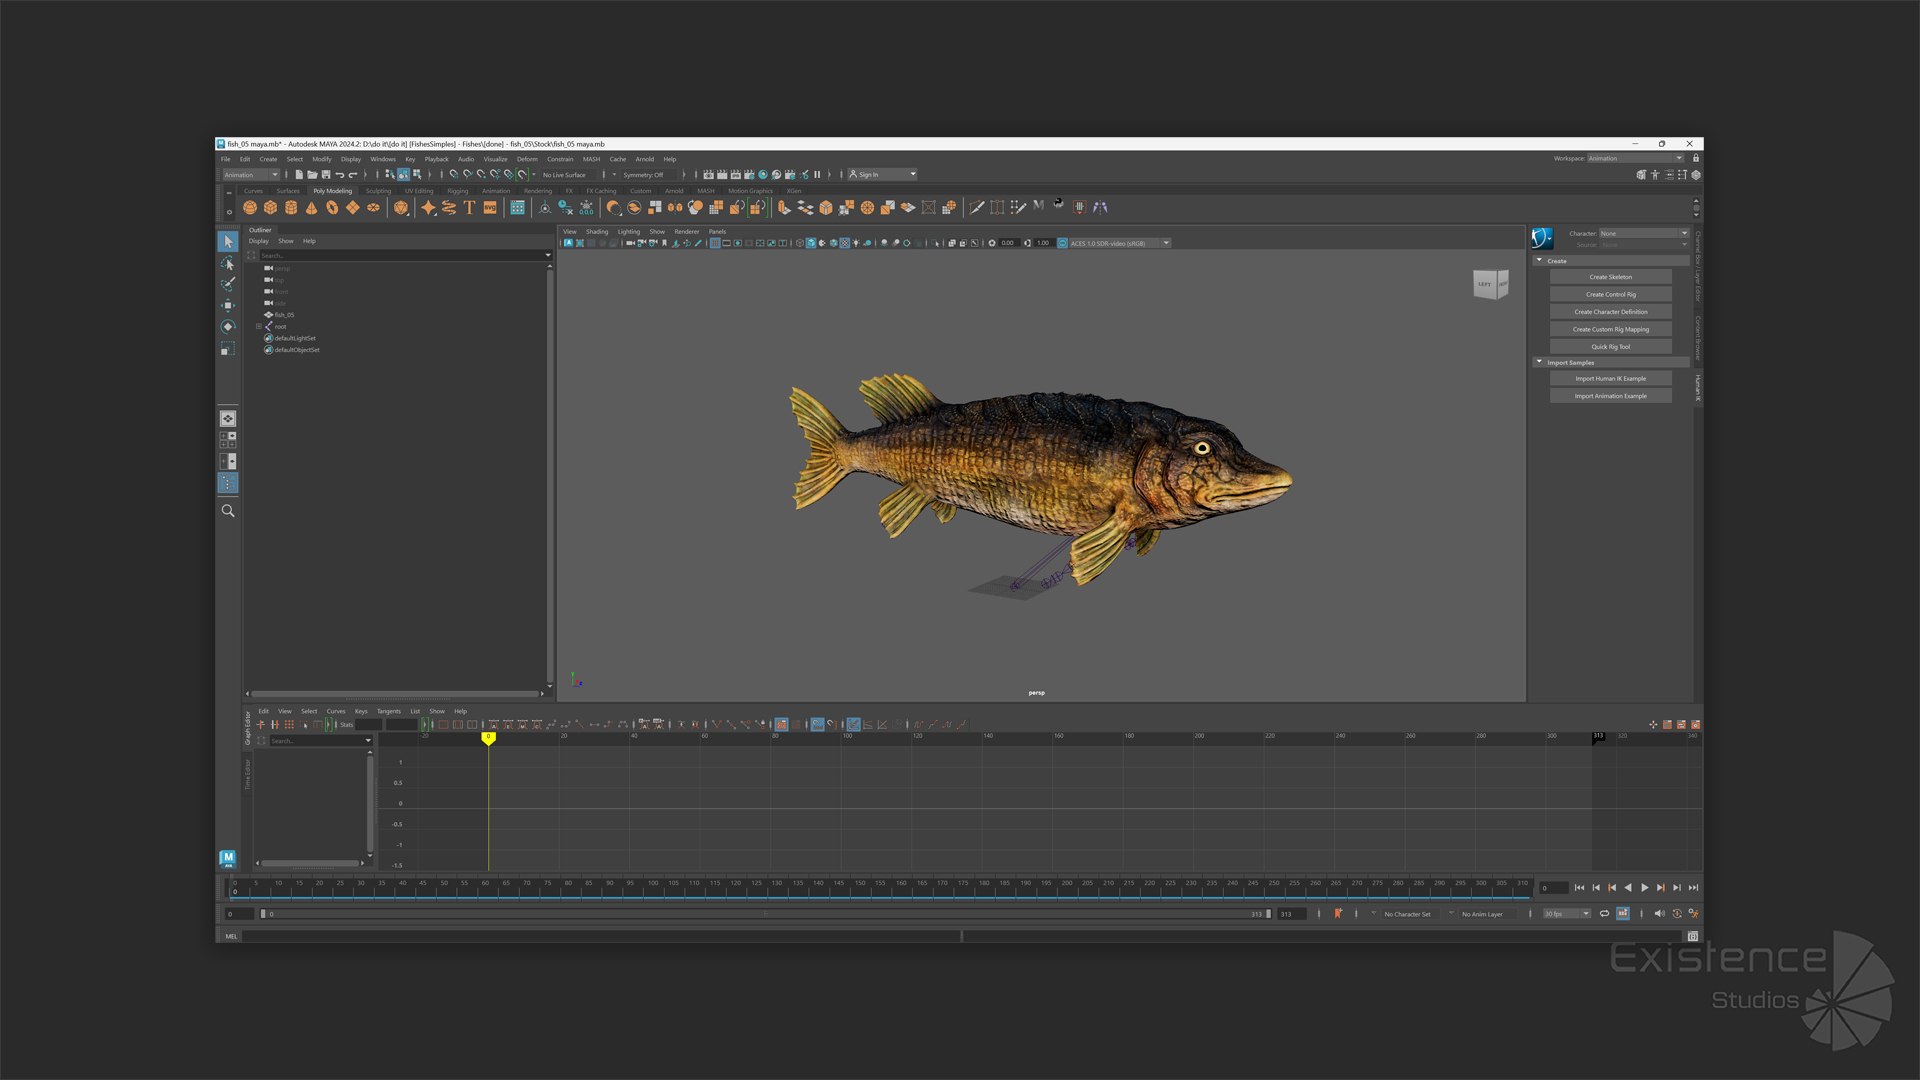The image size is (1920, 1080).
Task: Toggle cached playback icon near fps
Action: tap(1623, 913)
